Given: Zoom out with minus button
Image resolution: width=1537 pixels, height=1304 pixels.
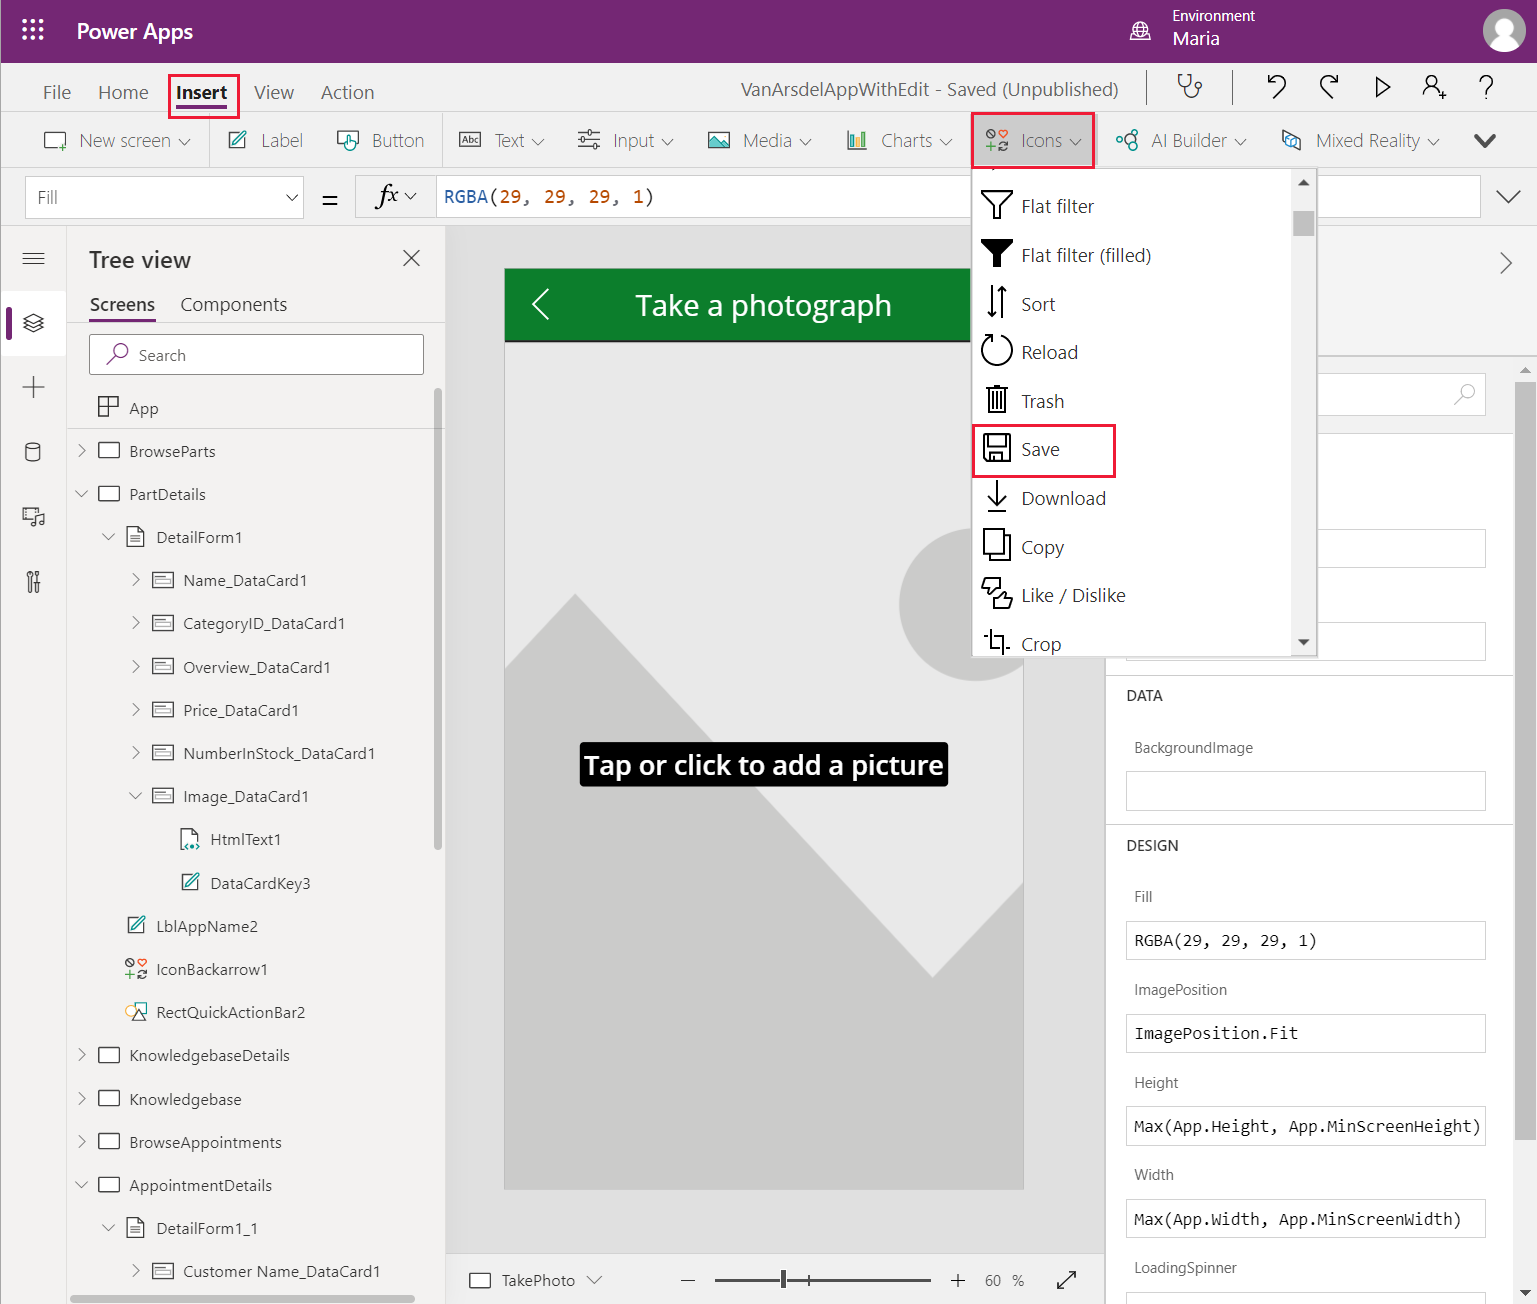Looking at the screenshot, I should pos(688,1280).
